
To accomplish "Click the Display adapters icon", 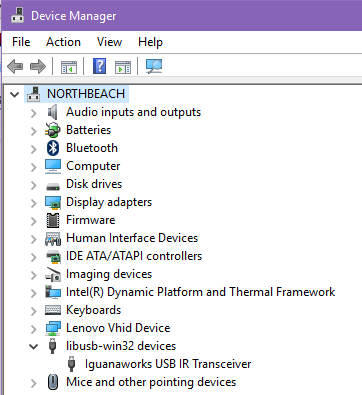I will pyautogui.click(x=53, y=203).
